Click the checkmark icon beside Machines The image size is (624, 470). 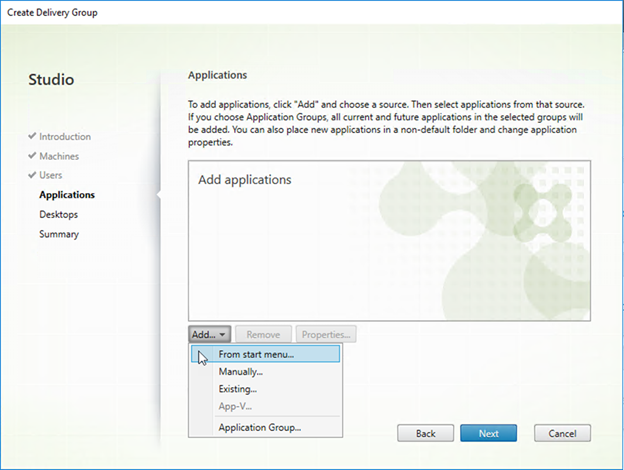pos(32,156)
